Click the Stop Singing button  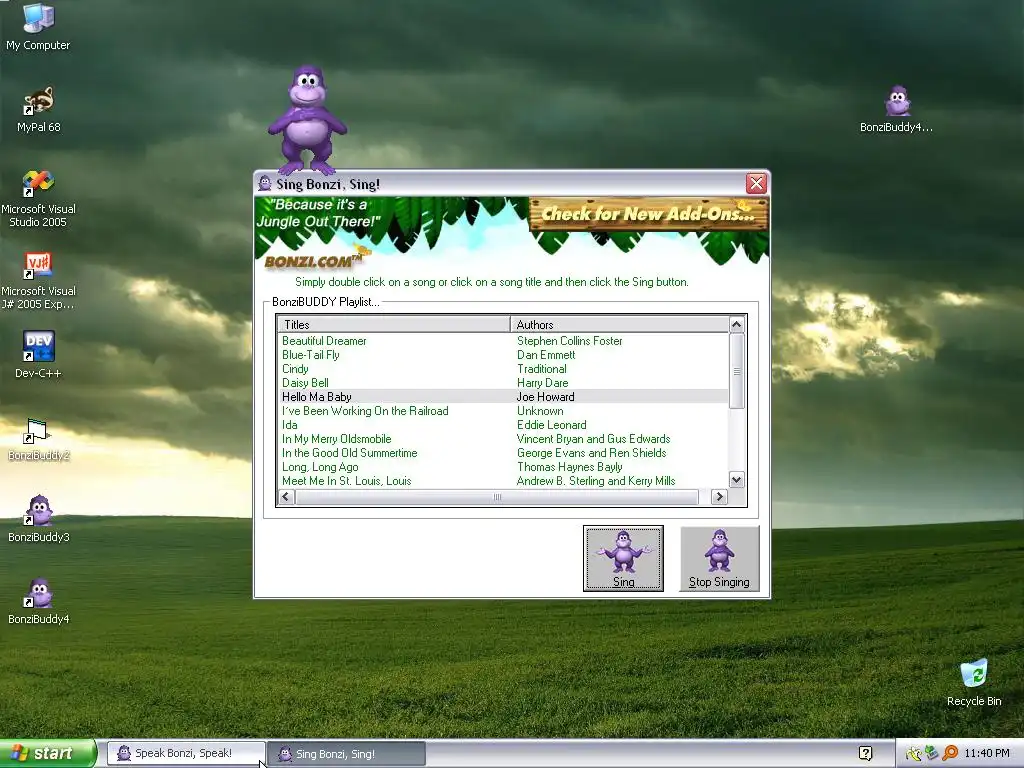point(719,558)
